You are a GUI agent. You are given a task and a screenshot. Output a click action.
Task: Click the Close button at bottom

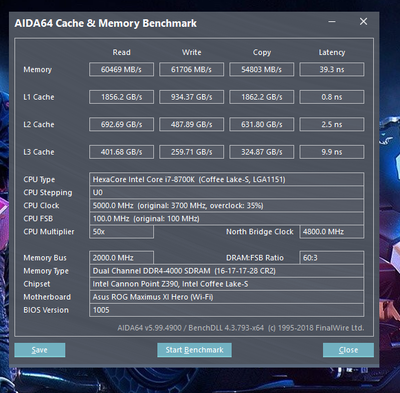(x=348, y=350)
